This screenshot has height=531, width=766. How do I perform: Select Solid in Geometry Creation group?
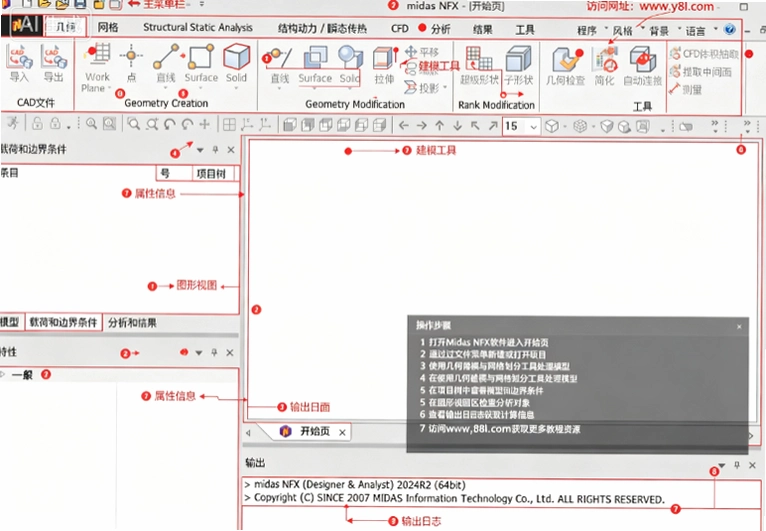point(236,64)
